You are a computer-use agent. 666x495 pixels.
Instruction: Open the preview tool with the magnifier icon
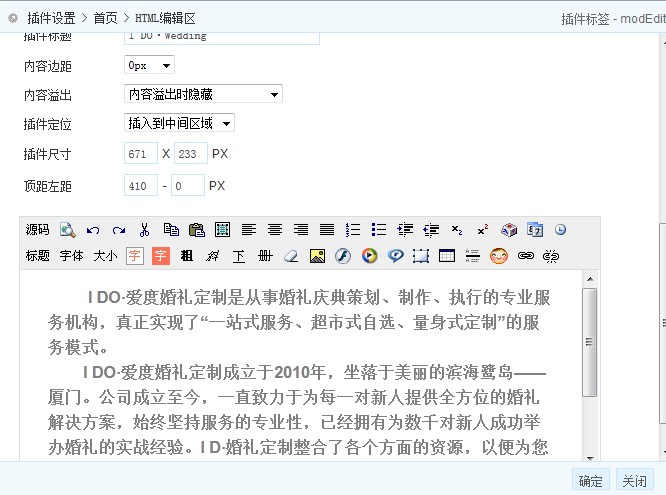click(68, 230)
